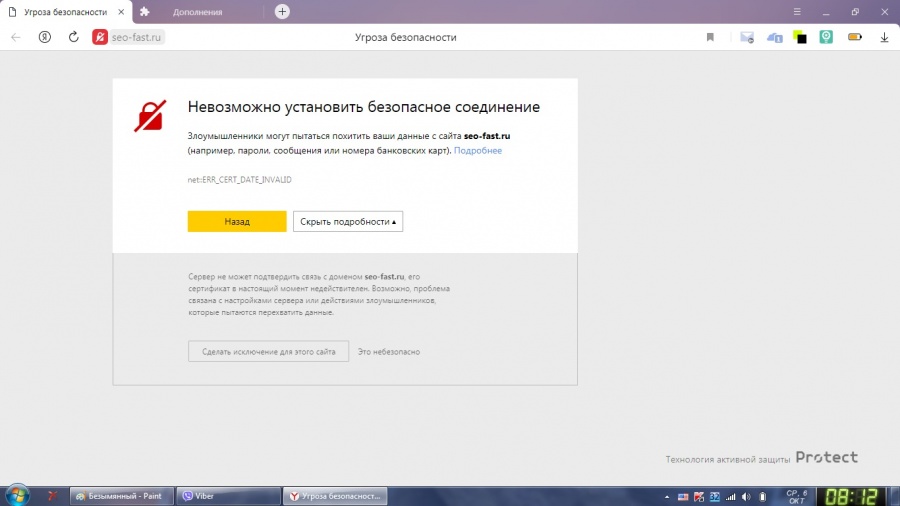This screenshot has height=506, width=900.
Task: Click the blue 32 tray icon
Action: tap(715, 497)
